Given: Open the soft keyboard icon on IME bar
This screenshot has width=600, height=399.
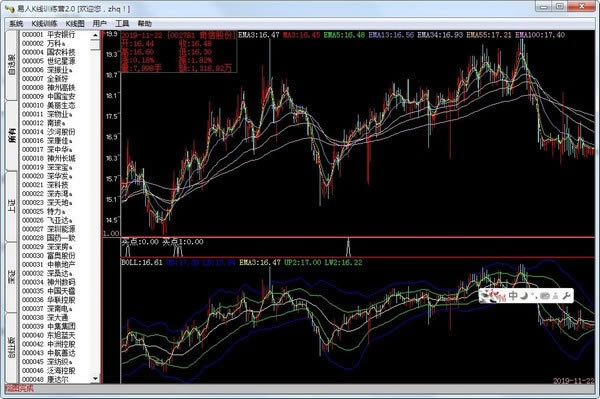Looking at the screenshot, I should 545,296.
